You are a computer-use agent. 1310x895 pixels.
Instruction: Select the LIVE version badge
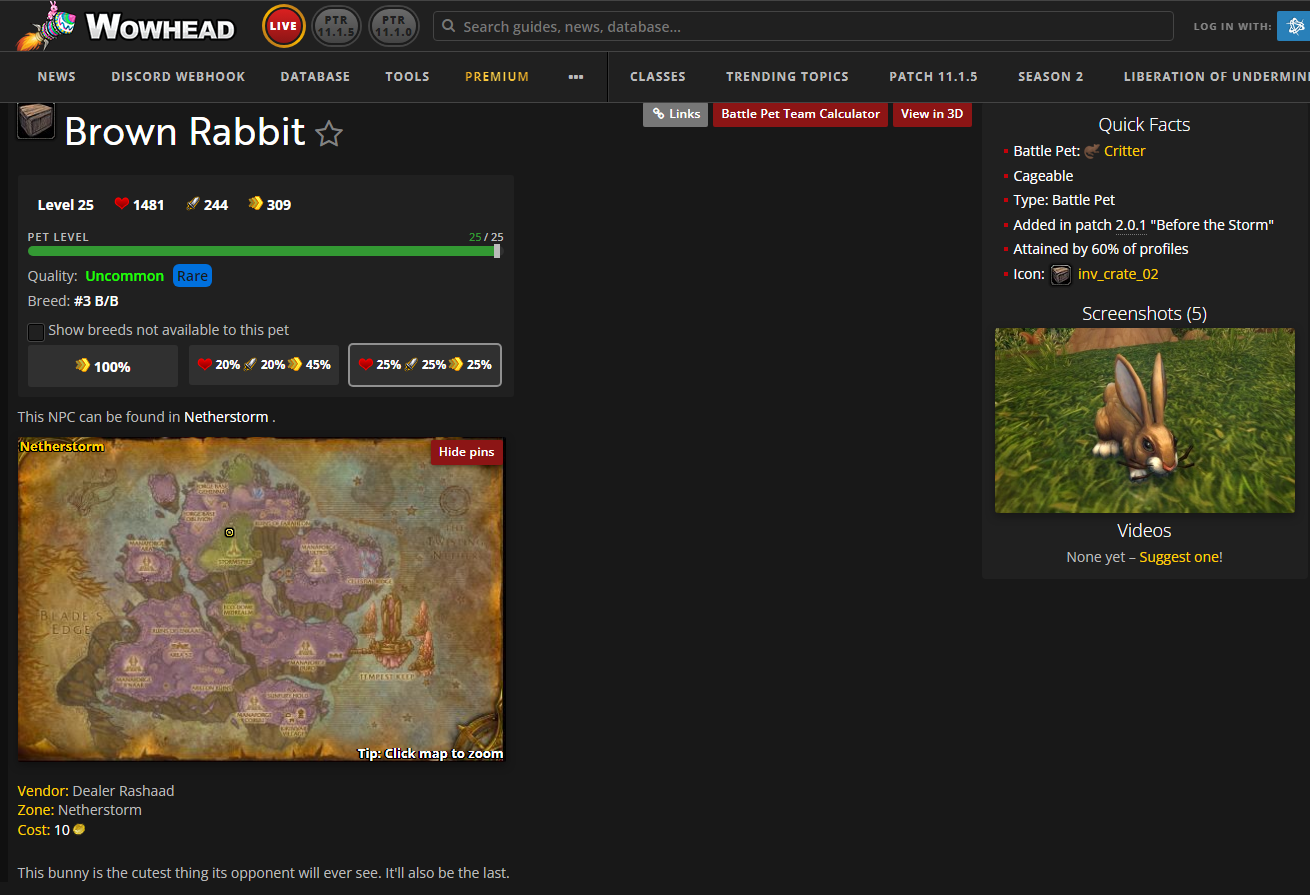click(284, 26)
